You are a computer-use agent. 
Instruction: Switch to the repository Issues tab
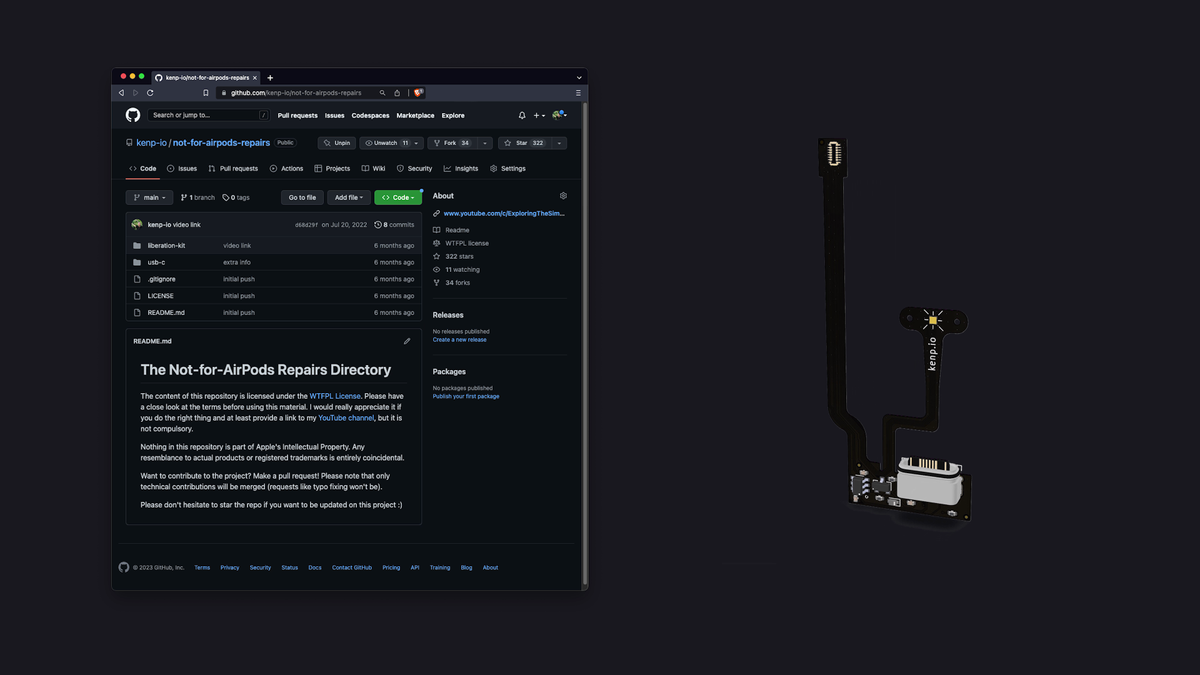[x=182, y=169]
